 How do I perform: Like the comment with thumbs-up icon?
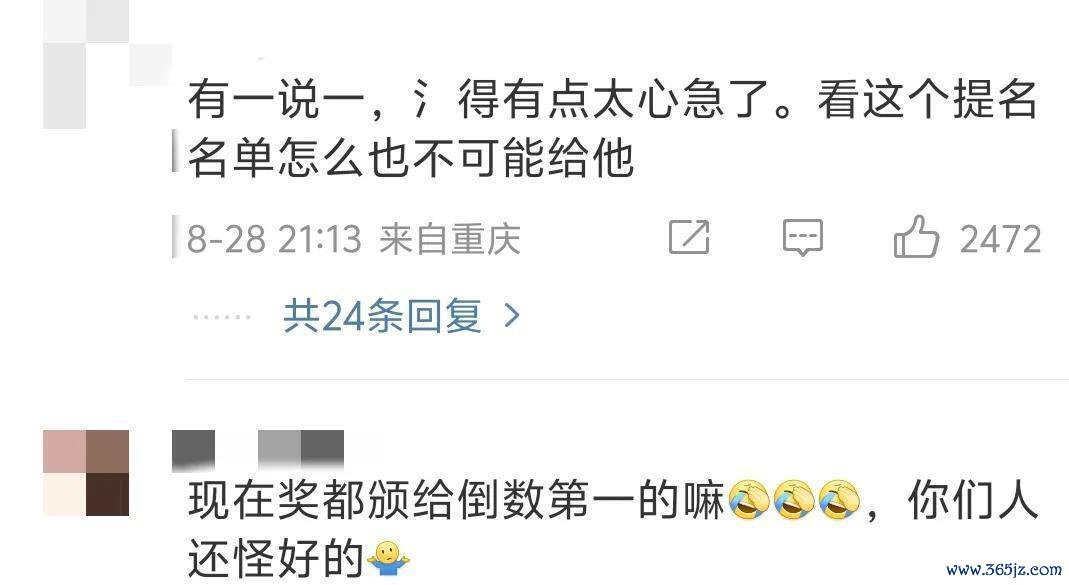point(916,237)
